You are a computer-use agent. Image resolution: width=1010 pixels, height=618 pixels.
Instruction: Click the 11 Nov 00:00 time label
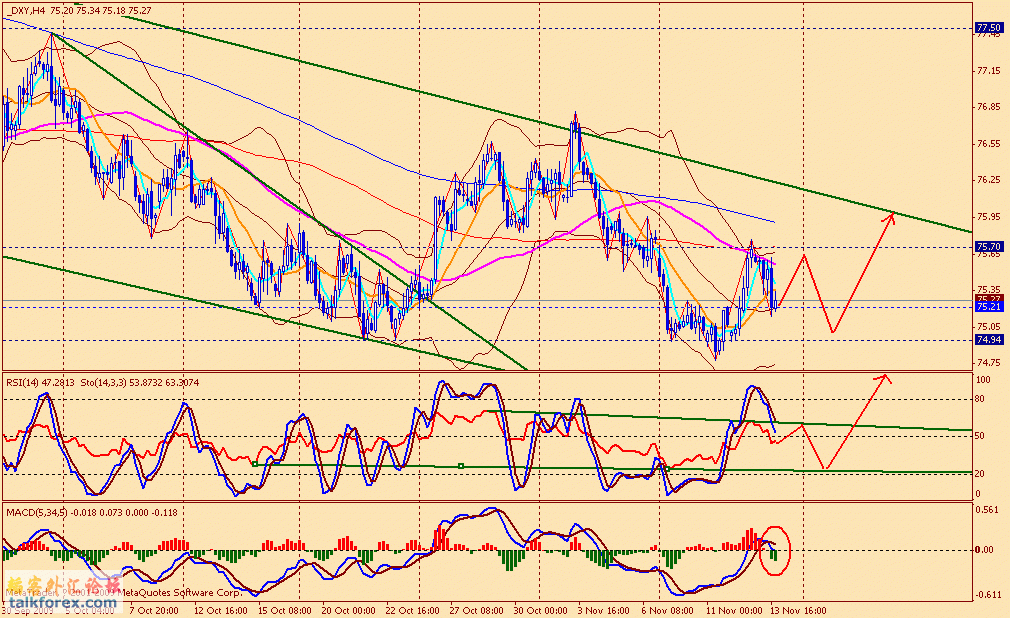tap(733, 610)
